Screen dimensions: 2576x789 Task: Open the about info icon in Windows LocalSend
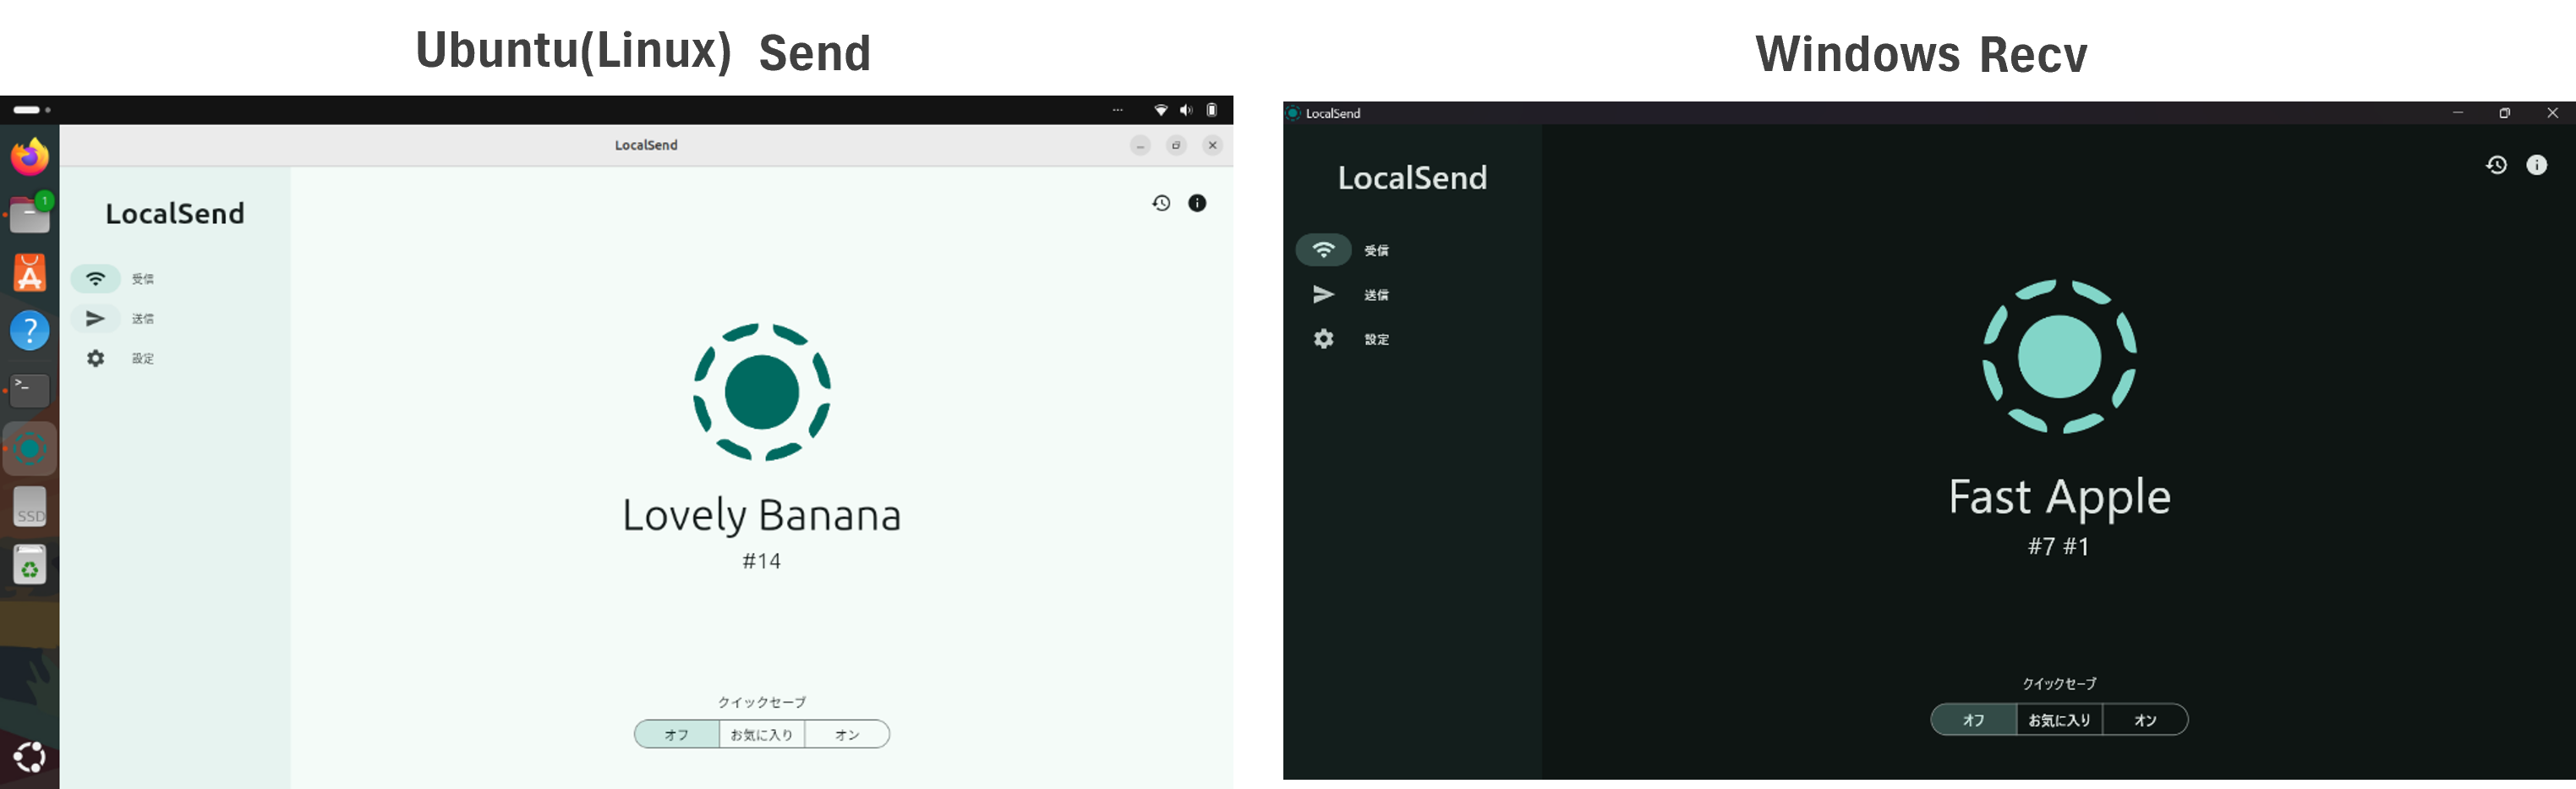(2537, 165)
